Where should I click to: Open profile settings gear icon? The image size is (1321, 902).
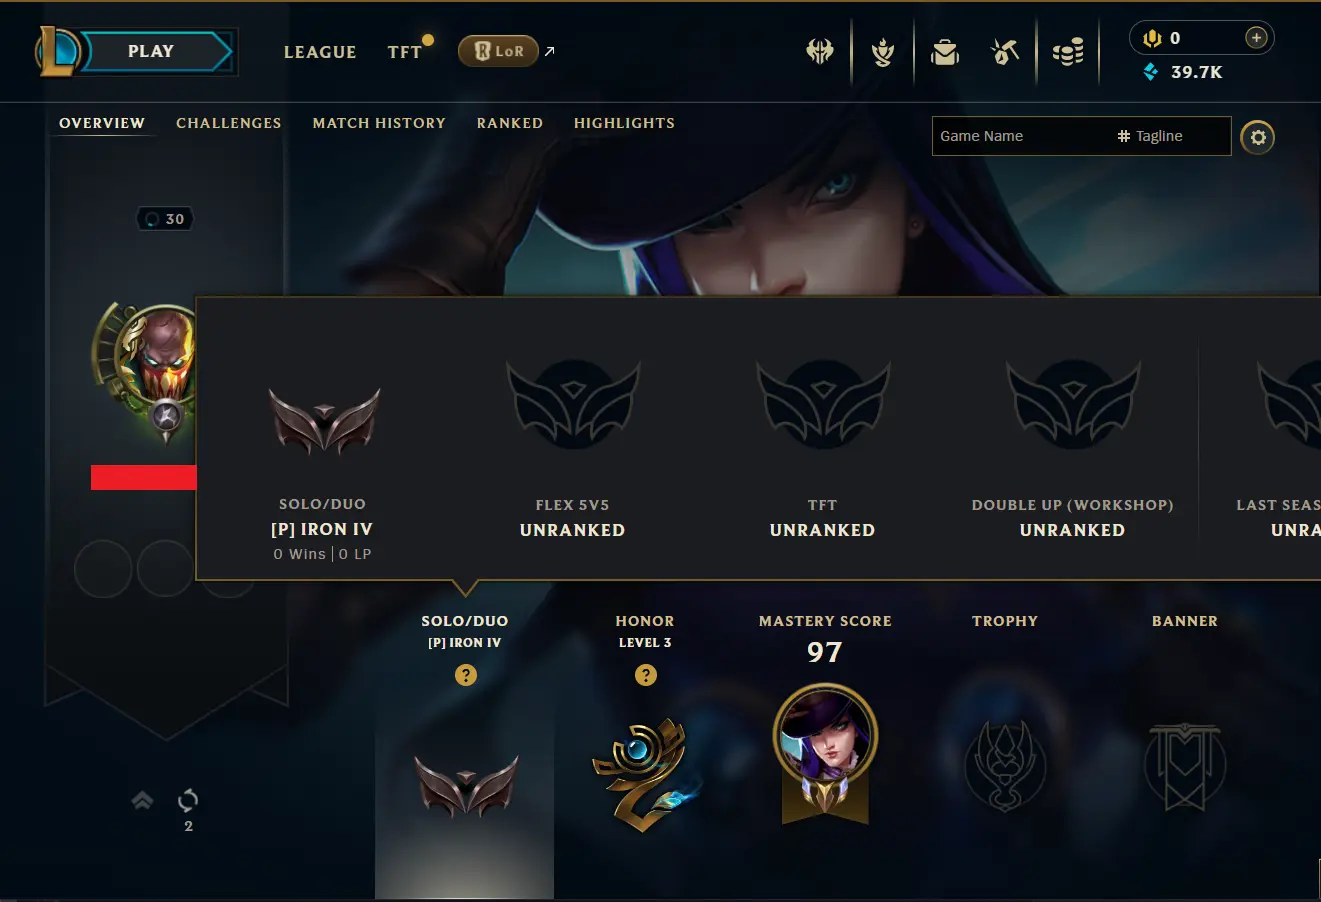coord(1258,137)
